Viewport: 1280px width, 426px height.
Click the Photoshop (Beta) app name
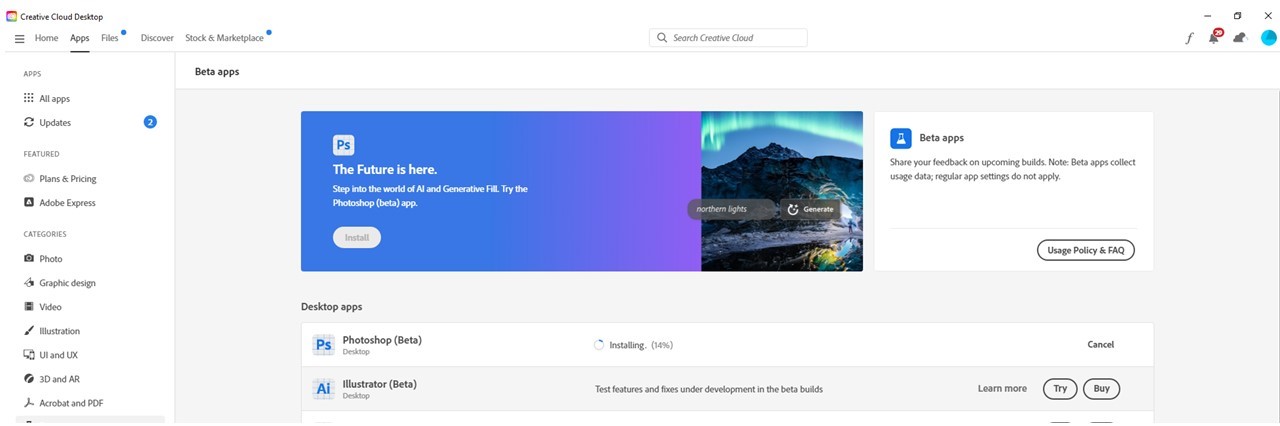[382, 340]
